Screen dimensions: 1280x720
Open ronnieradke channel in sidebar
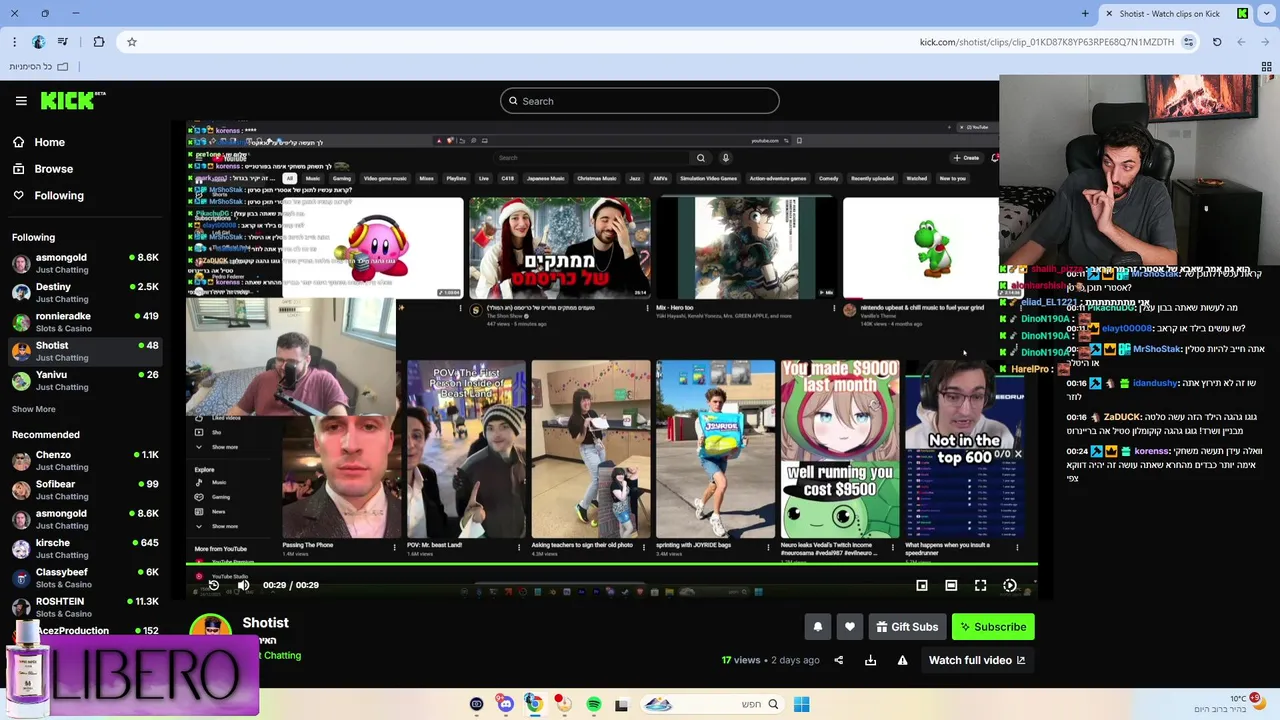[x=85, y=322]
